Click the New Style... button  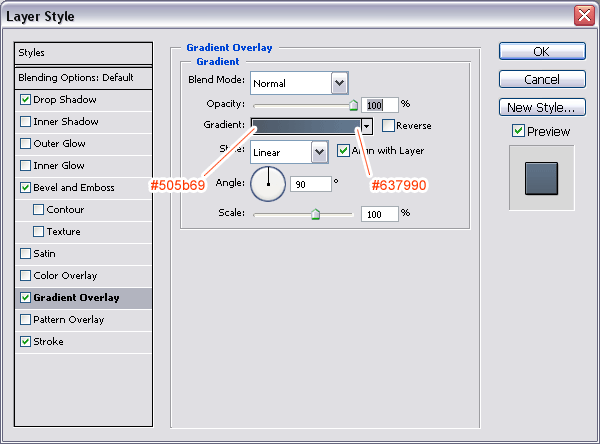(541, 107)
